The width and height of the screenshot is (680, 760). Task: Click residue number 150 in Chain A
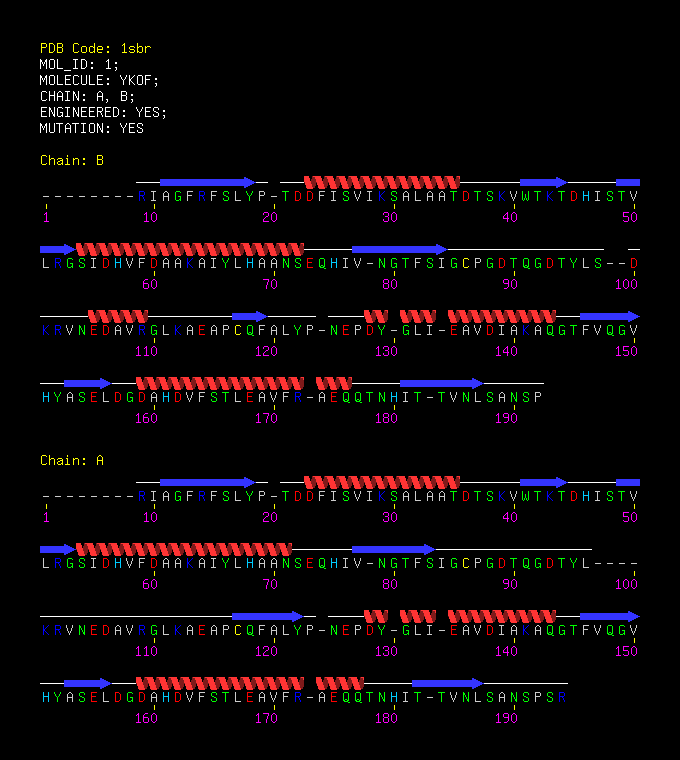click(626, 651)
